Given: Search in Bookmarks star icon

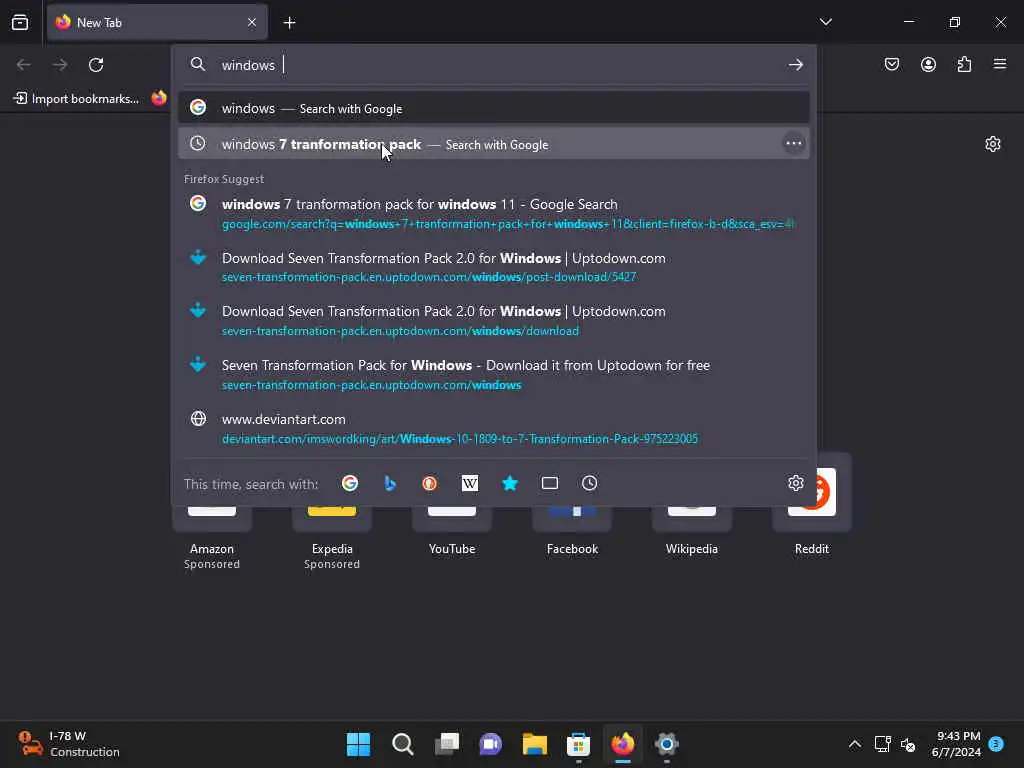Looking at the screenshot, I should coord(510,483).
